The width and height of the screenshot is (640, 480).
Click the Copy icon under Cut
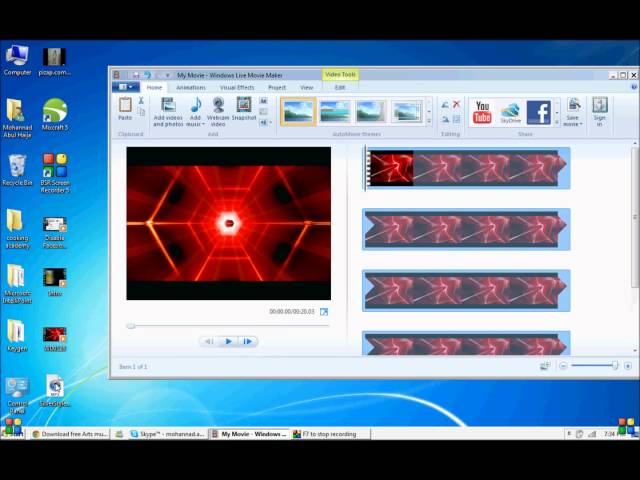pyautogui.click(x=141, y=112)
